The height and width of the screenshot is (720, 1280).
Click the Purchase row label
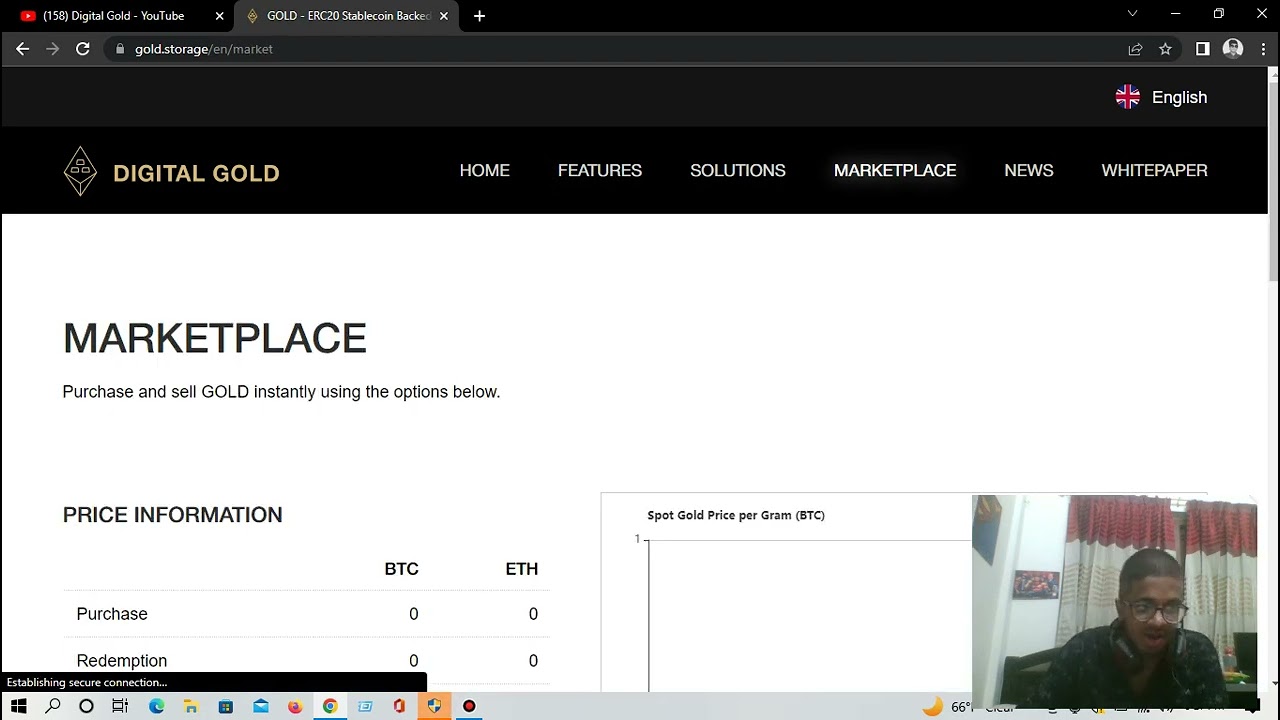(x=112, y=614)
